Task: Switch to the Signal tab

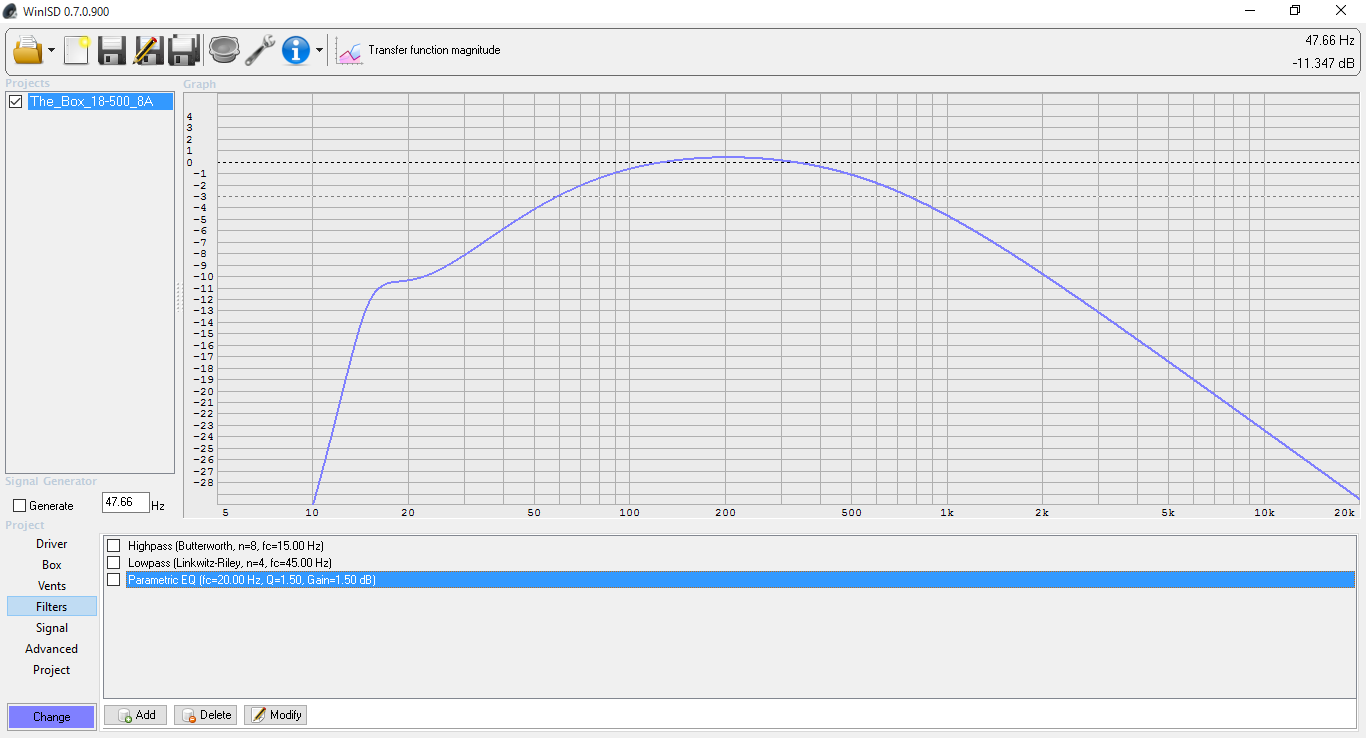Action: pos(52,628)
